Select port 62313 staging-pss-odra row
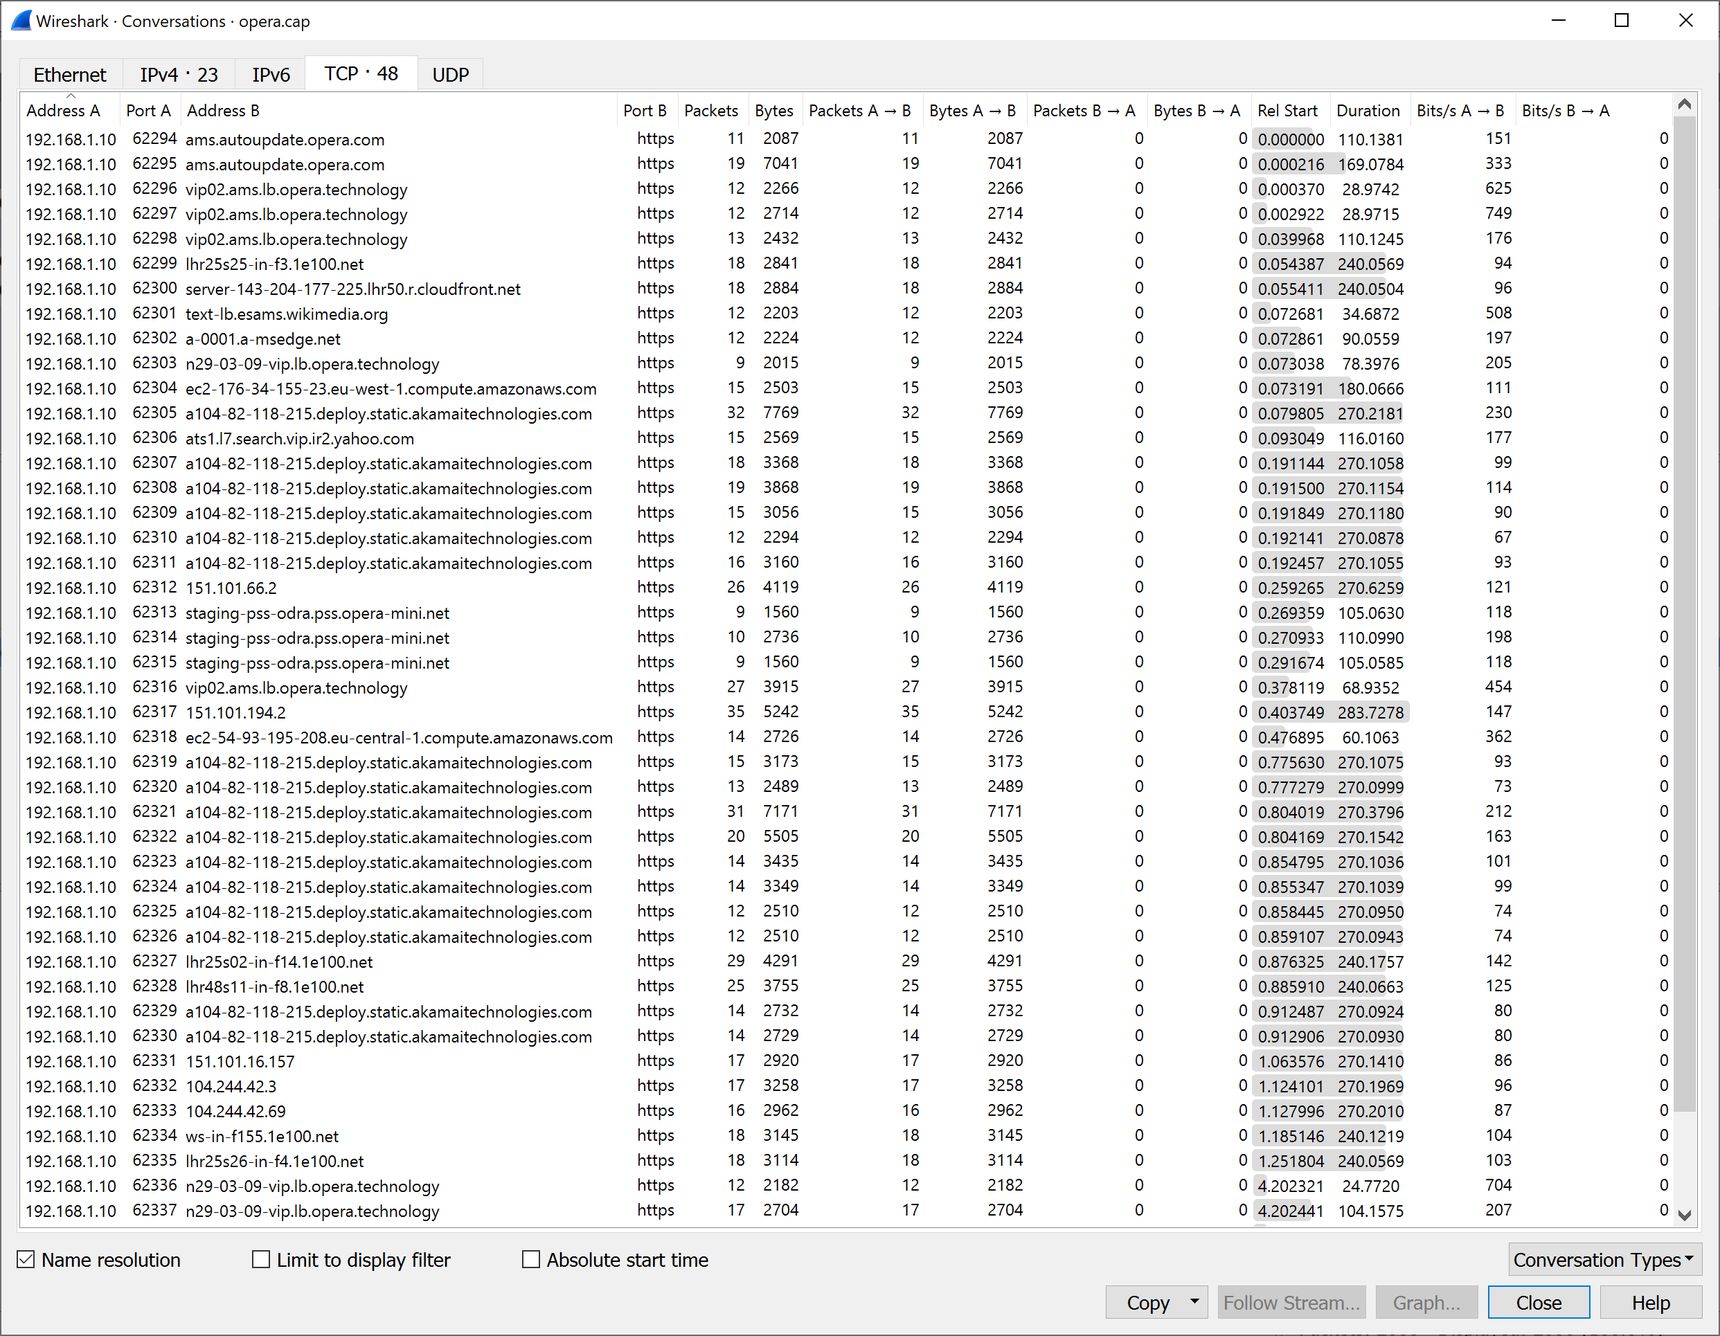This screenshot has height=1336, width=1720. pos(846,613)
